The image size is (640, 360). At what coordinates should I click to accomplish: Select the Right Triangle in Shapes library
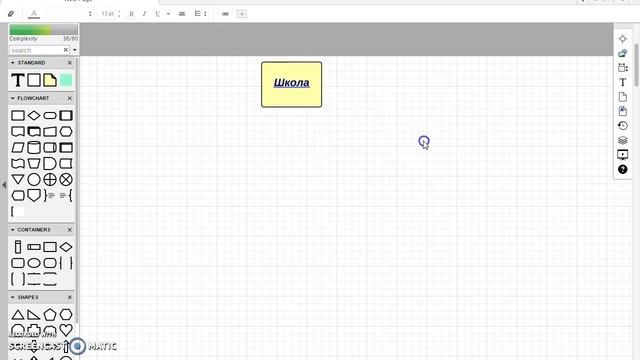[x=34, y=315]
